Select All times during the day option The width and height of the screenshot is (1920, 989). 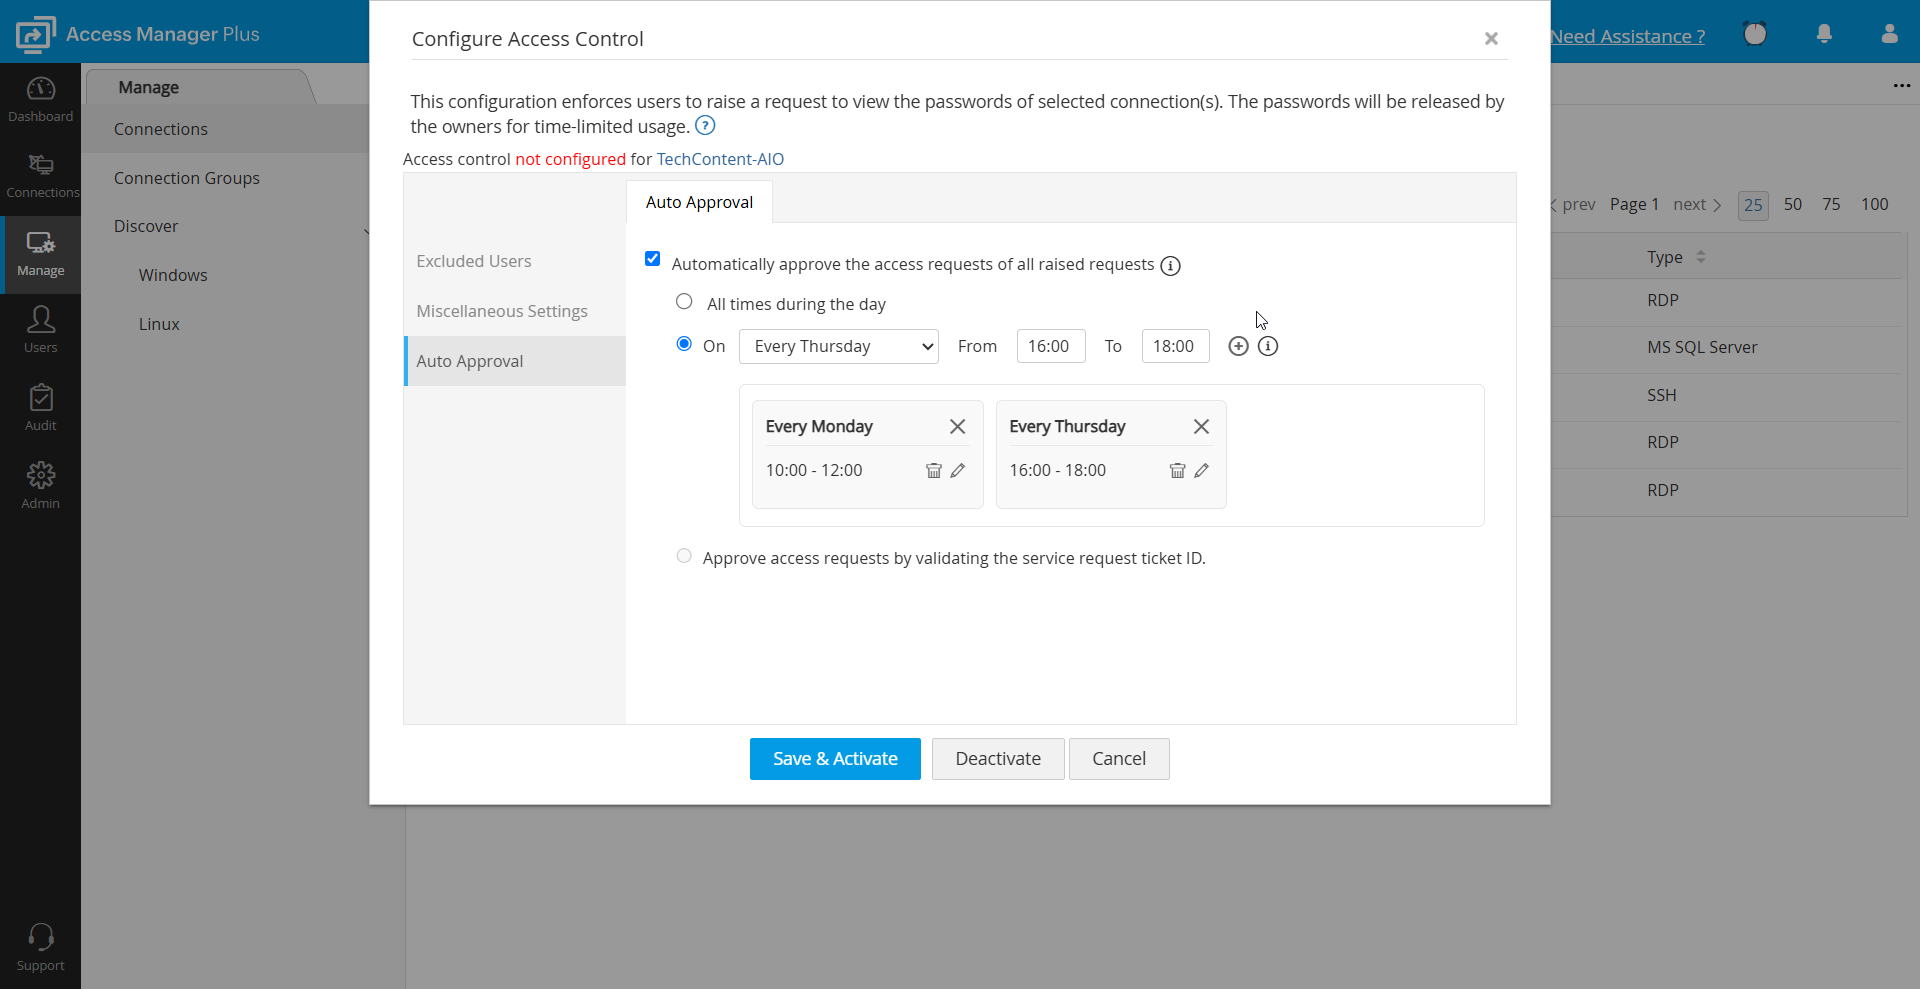684,302
